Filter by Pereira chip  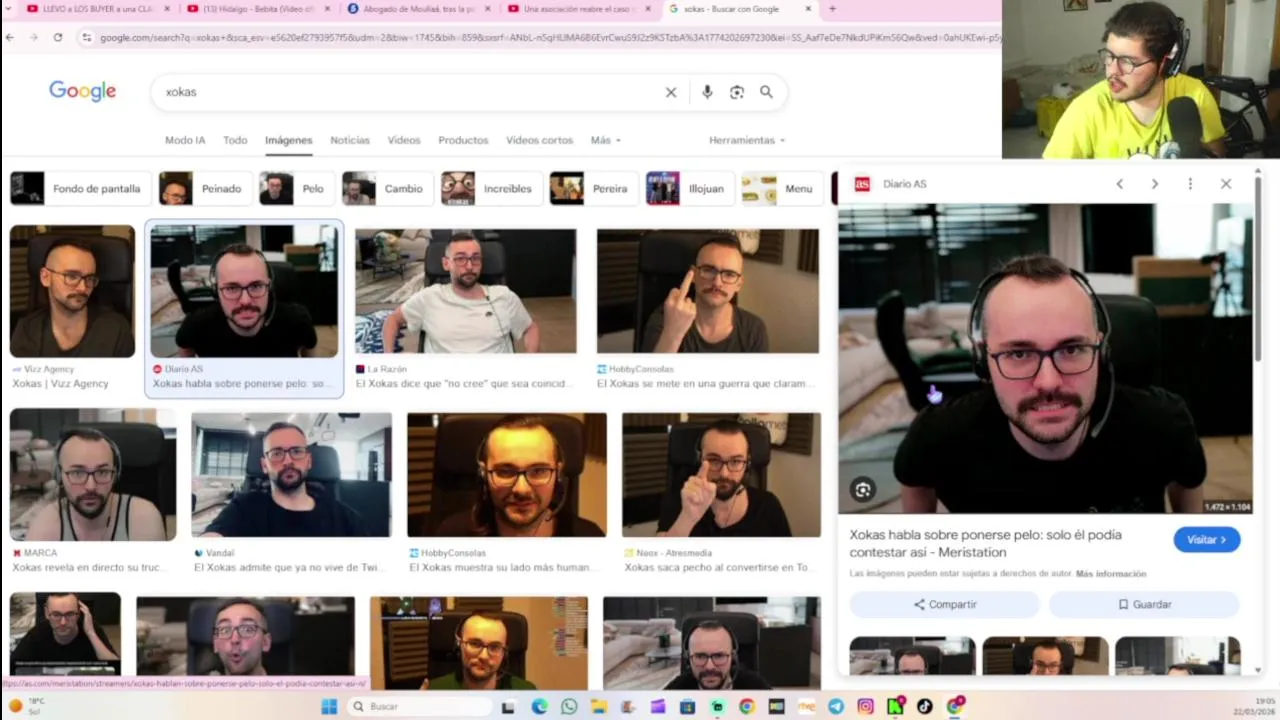pyautogui.click(x=593, y=188)
